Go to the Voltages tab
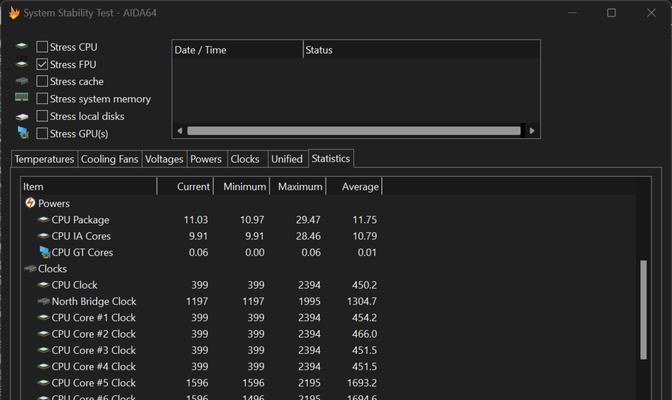The width and height of the screenshot is (672, 400). pos(164,159)
